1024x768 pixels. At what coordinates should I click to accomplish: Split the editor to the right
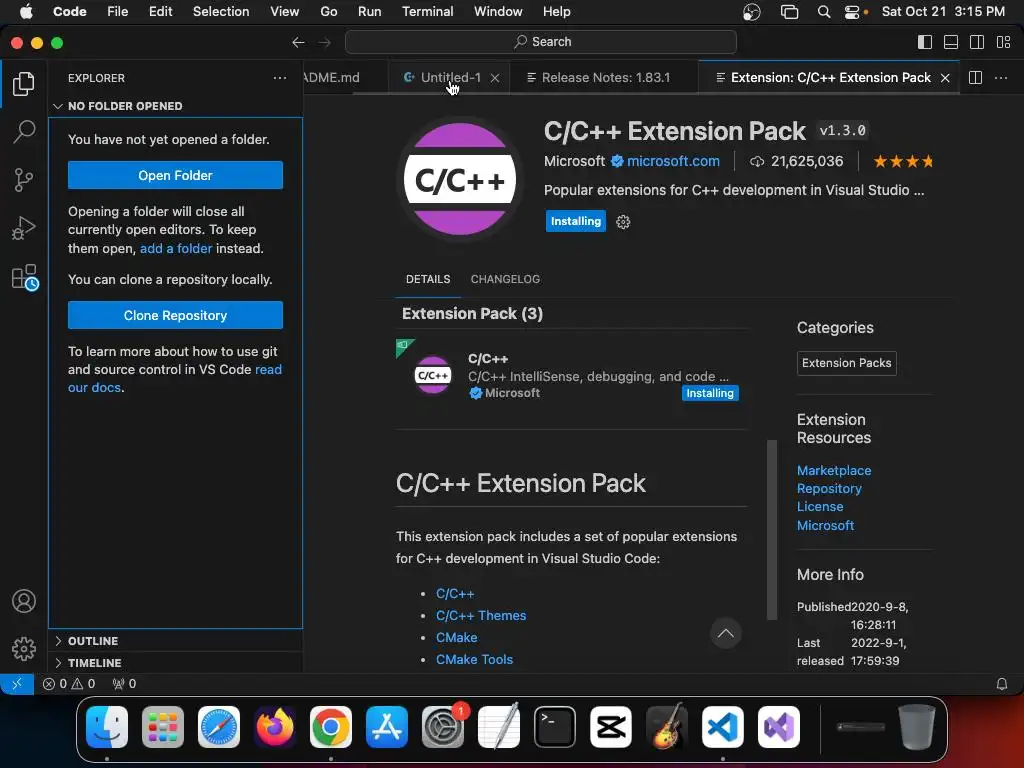pyautogui.click(x=975, y=78)
